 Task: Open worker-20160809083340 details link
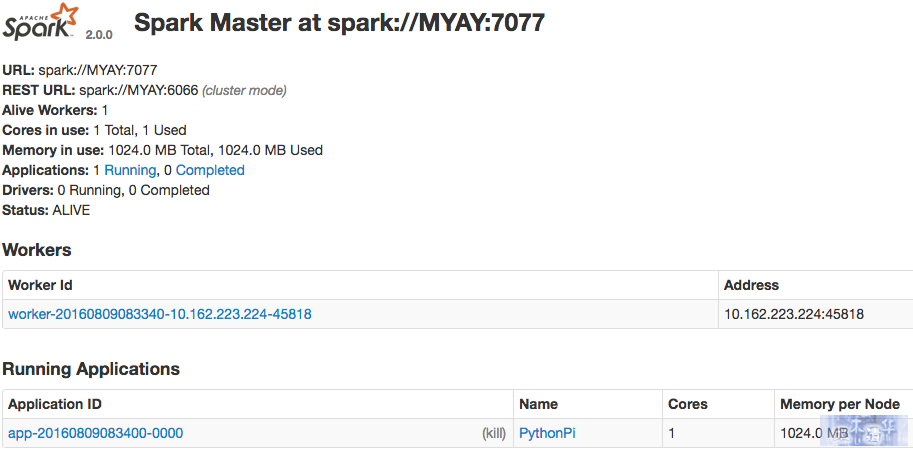160,314
